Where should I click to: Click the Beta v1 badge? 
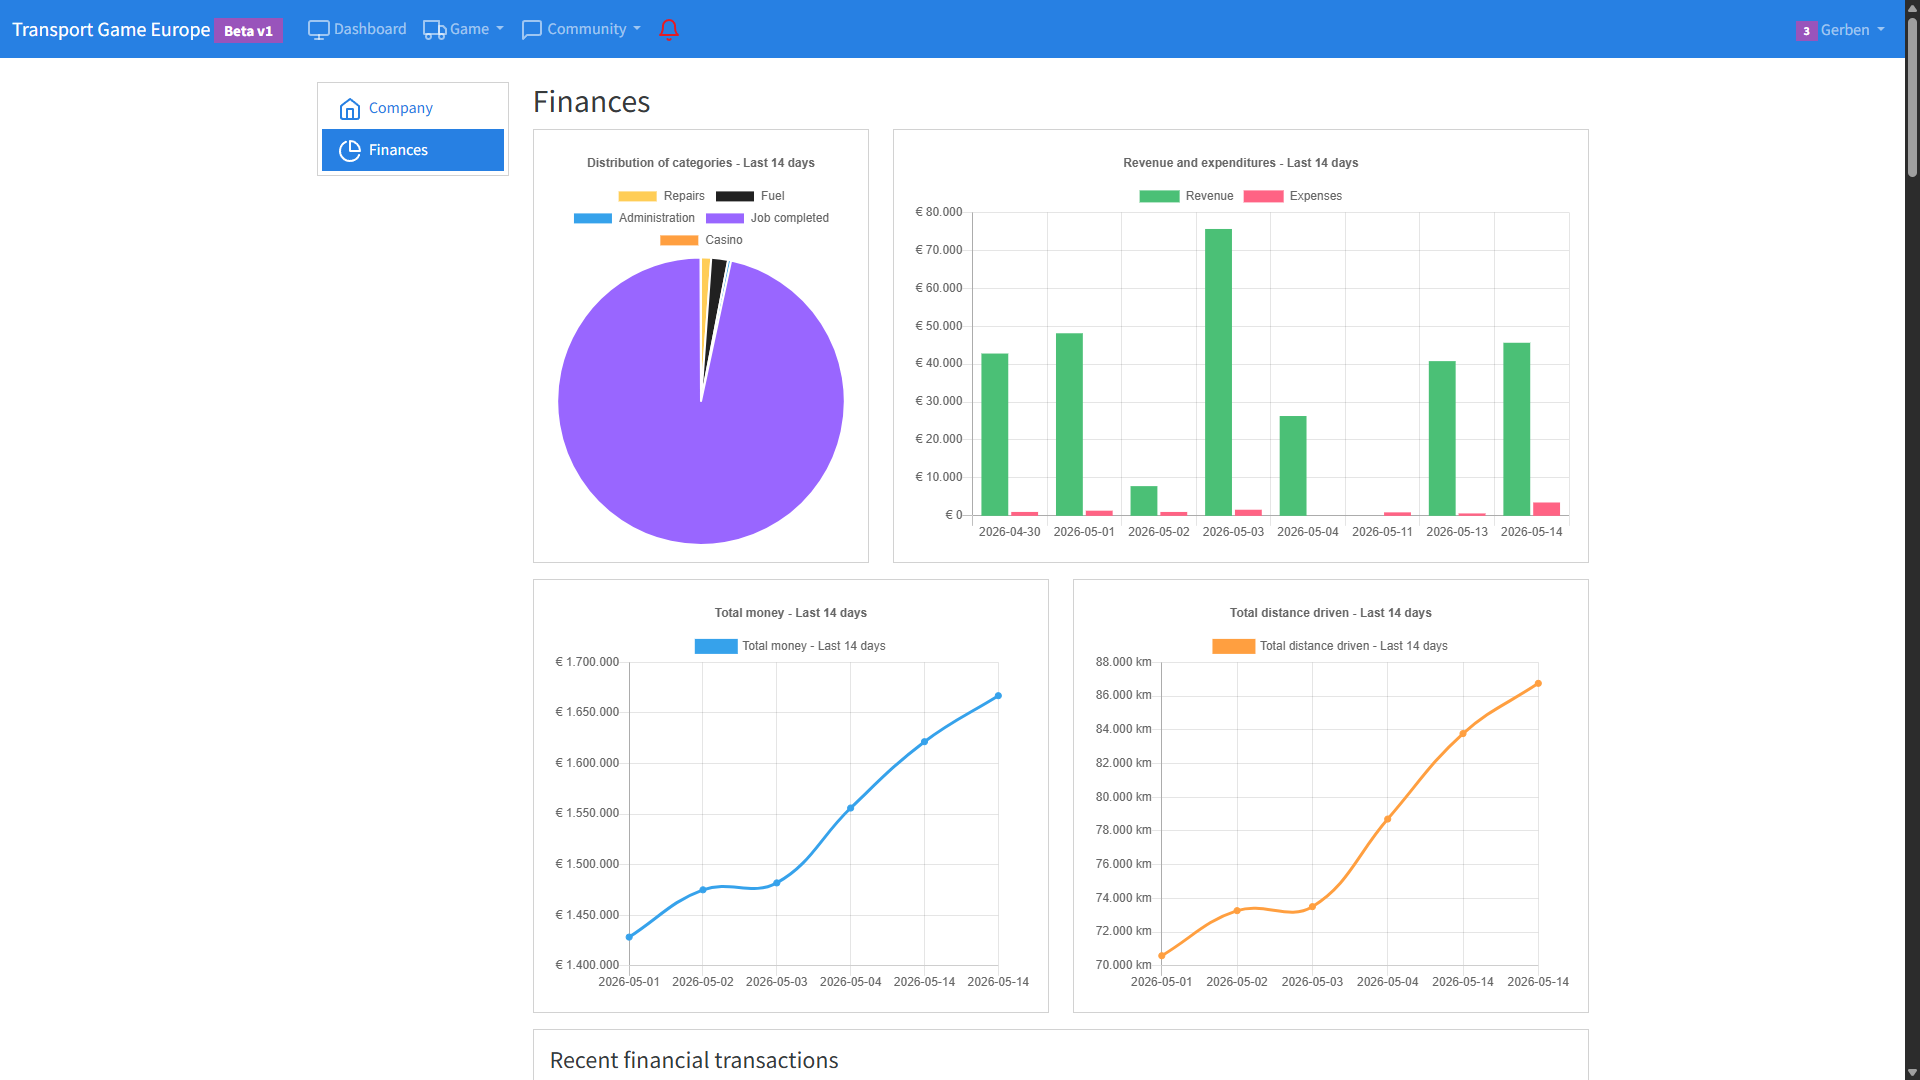[x=248, y=30]
